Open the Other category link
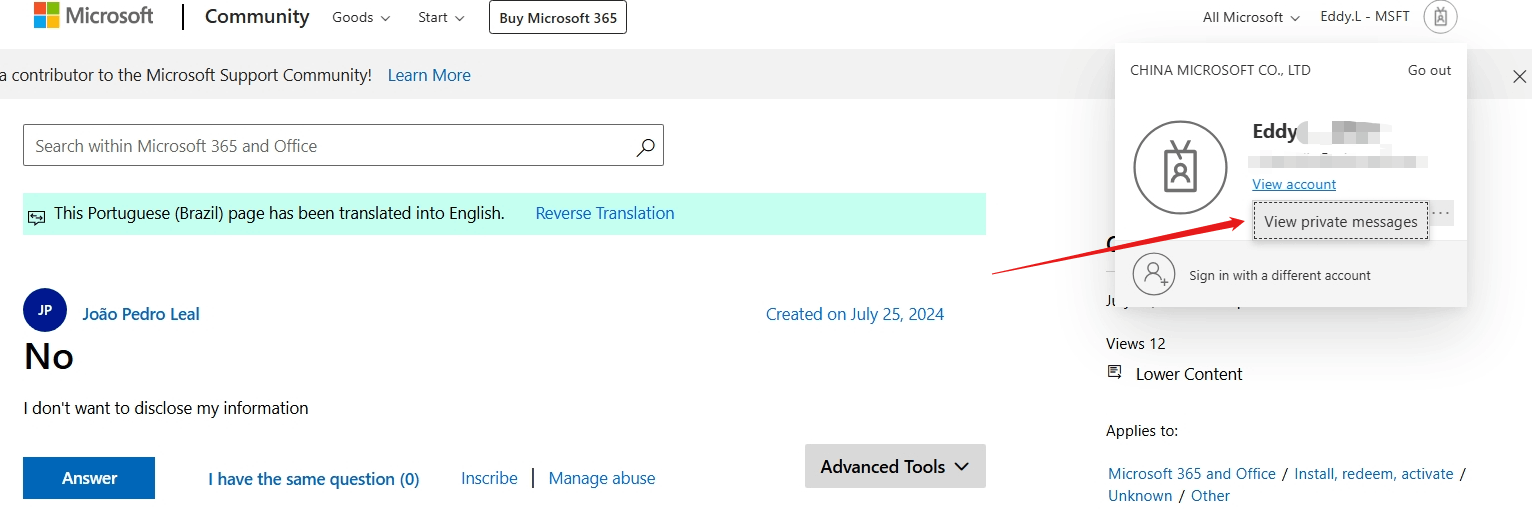Image resolution: width=1532 pixels, height=522 pixels. pyautogui.click(x=1210, y=496)
